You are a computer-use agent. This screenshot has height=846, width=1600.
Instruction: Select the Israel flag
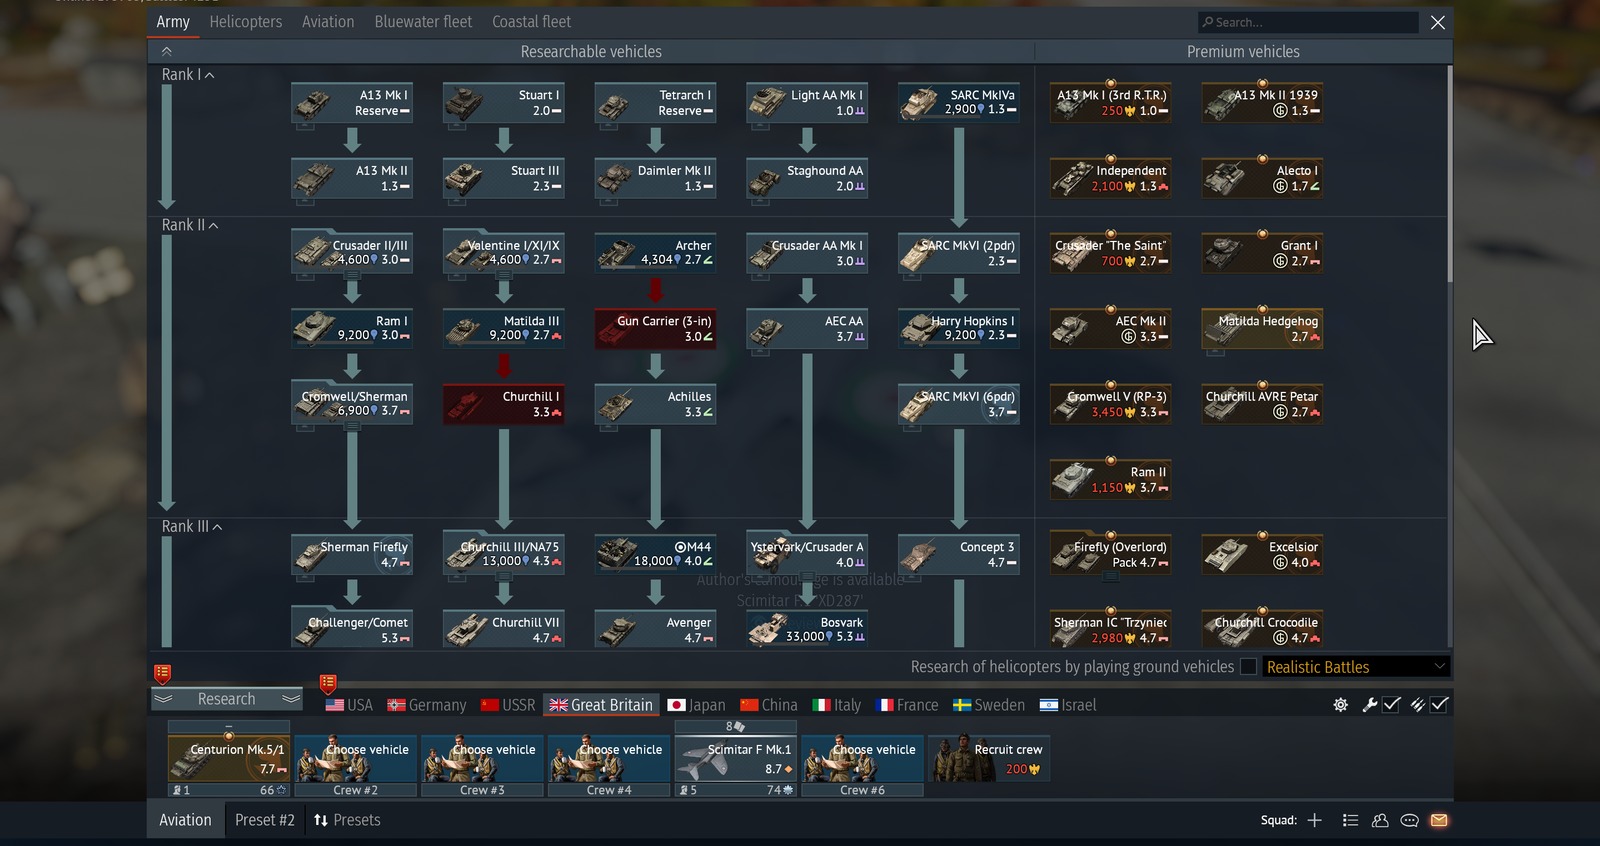tap(1049, 705)
